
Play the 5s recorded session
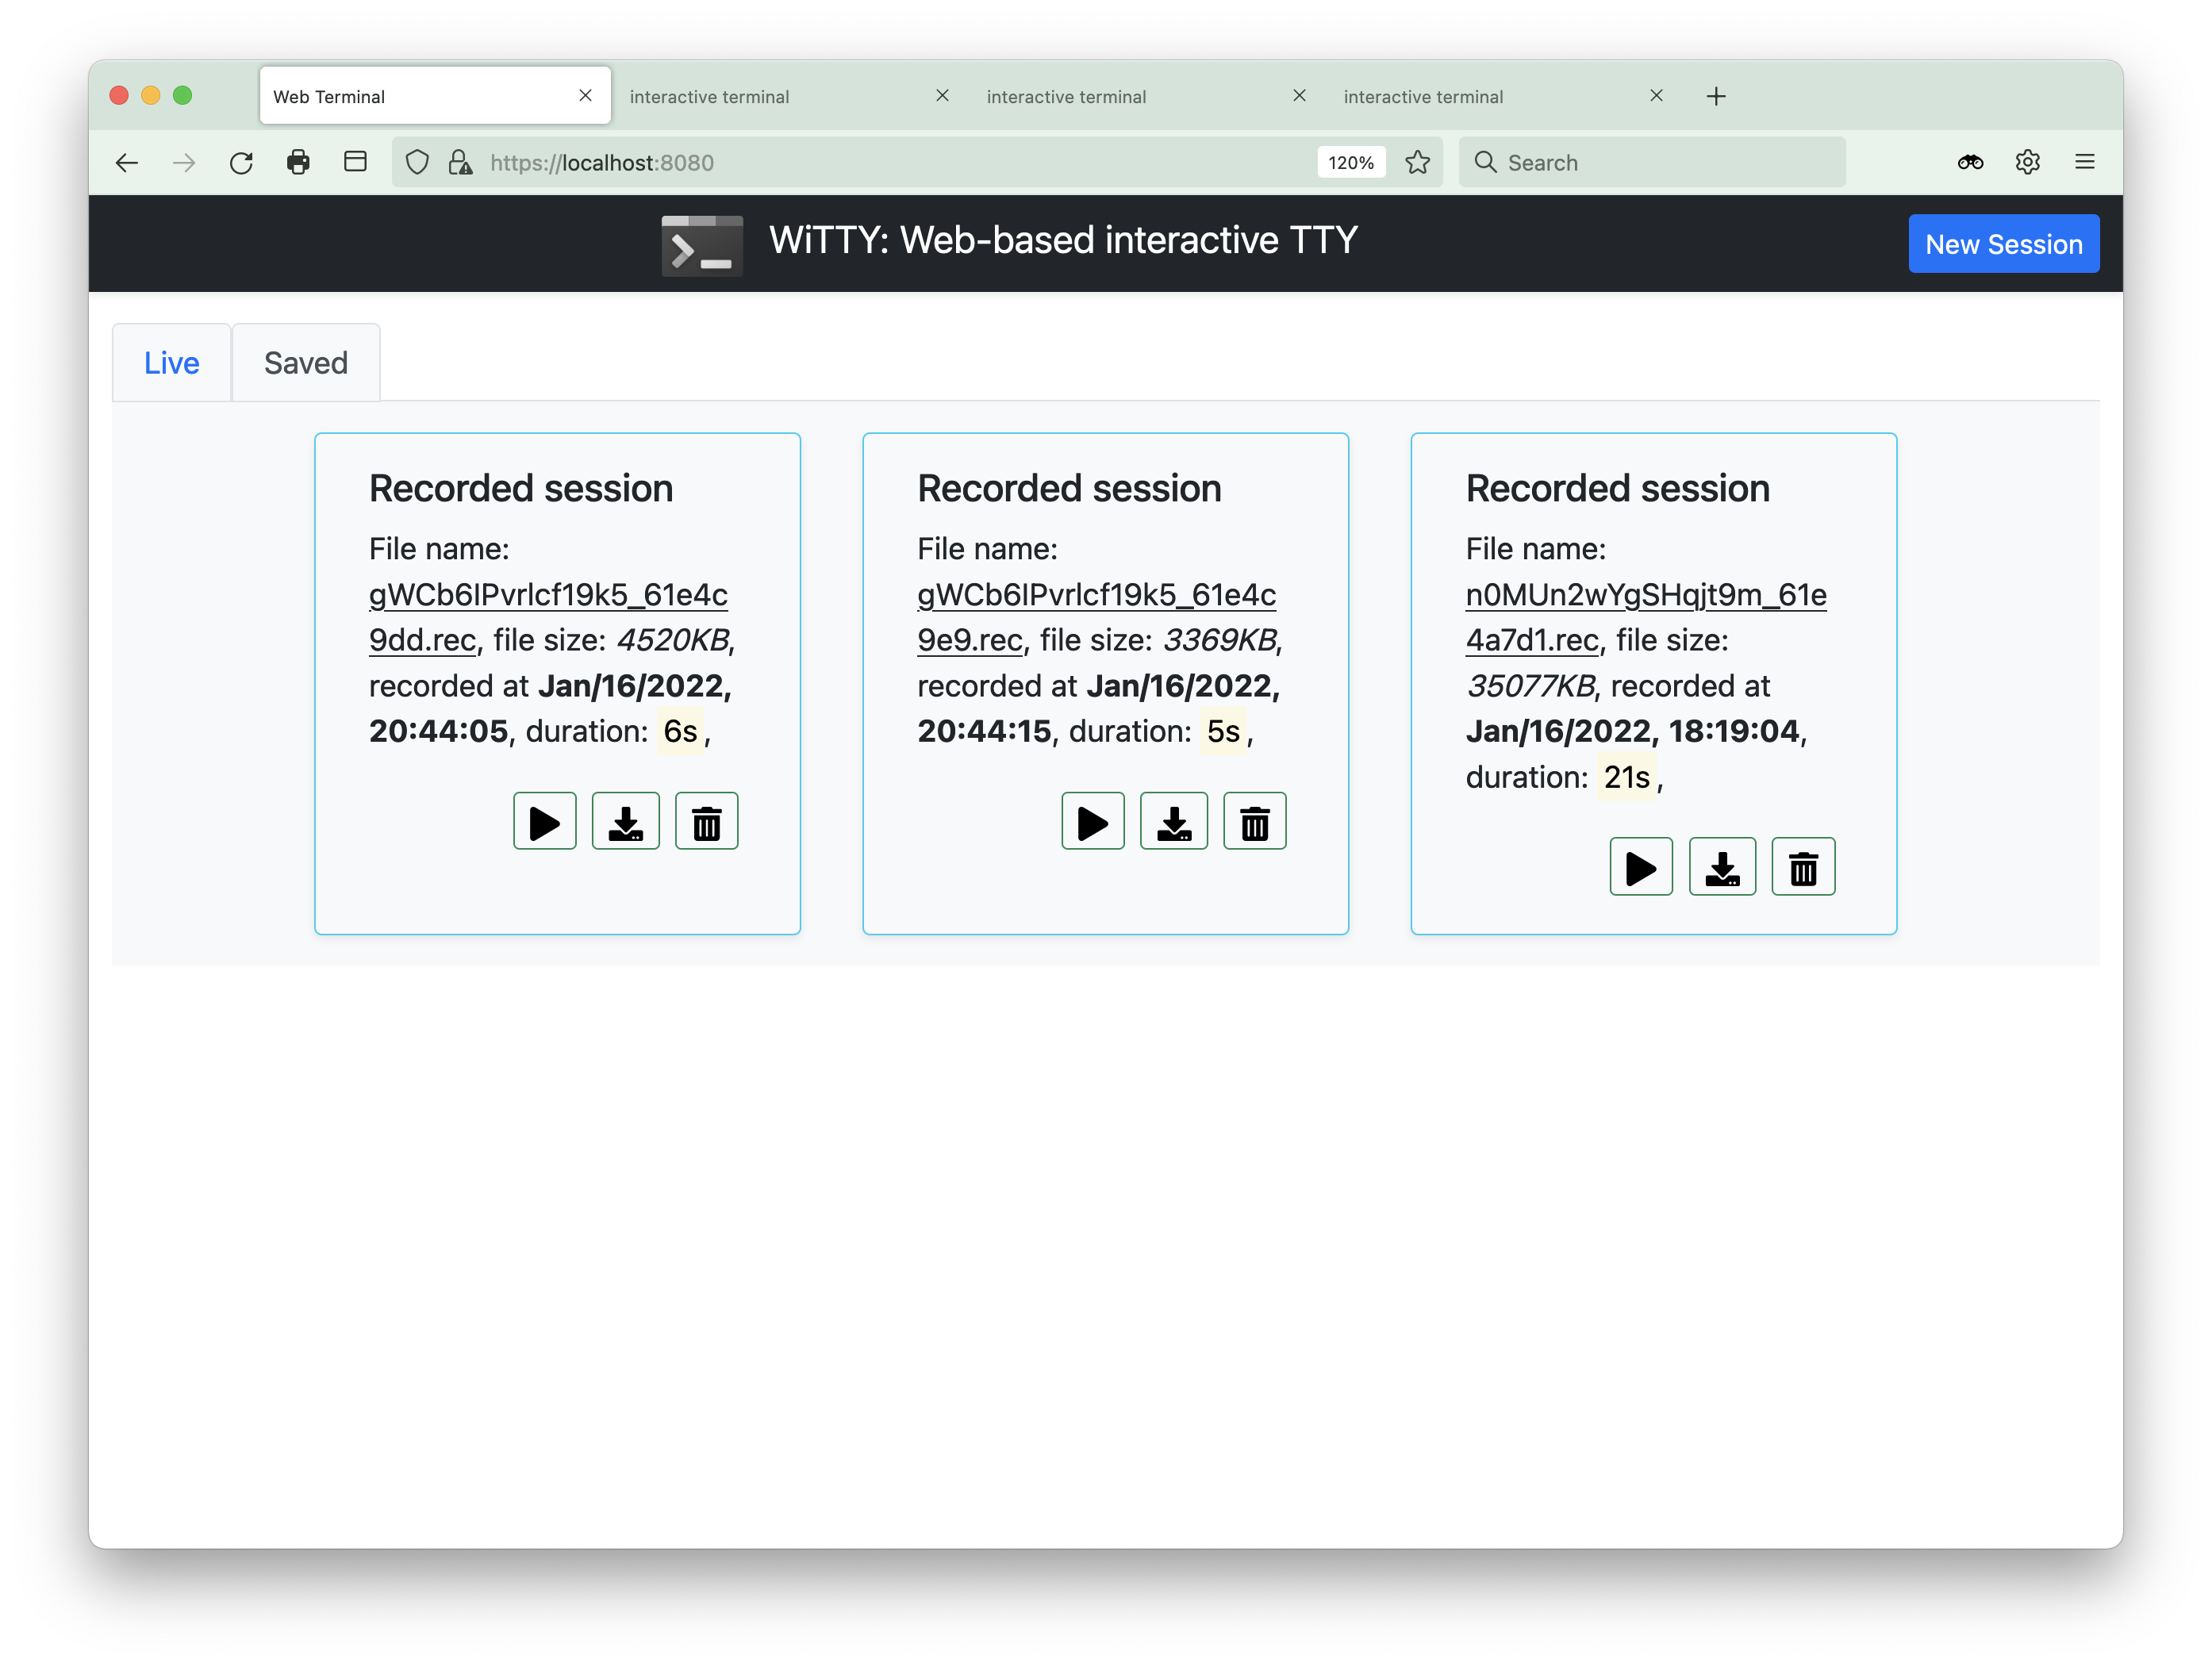(1092, 821)
